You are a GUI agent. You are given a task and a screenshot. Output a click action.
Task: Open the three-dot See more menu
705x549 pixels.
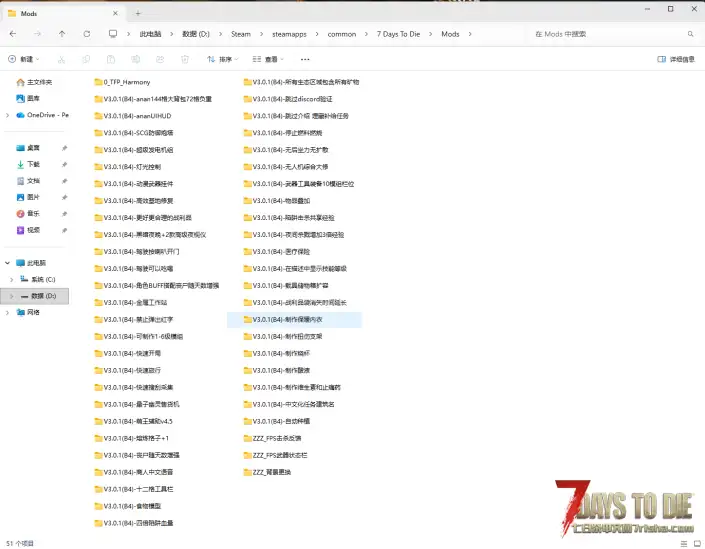(305, 59)
